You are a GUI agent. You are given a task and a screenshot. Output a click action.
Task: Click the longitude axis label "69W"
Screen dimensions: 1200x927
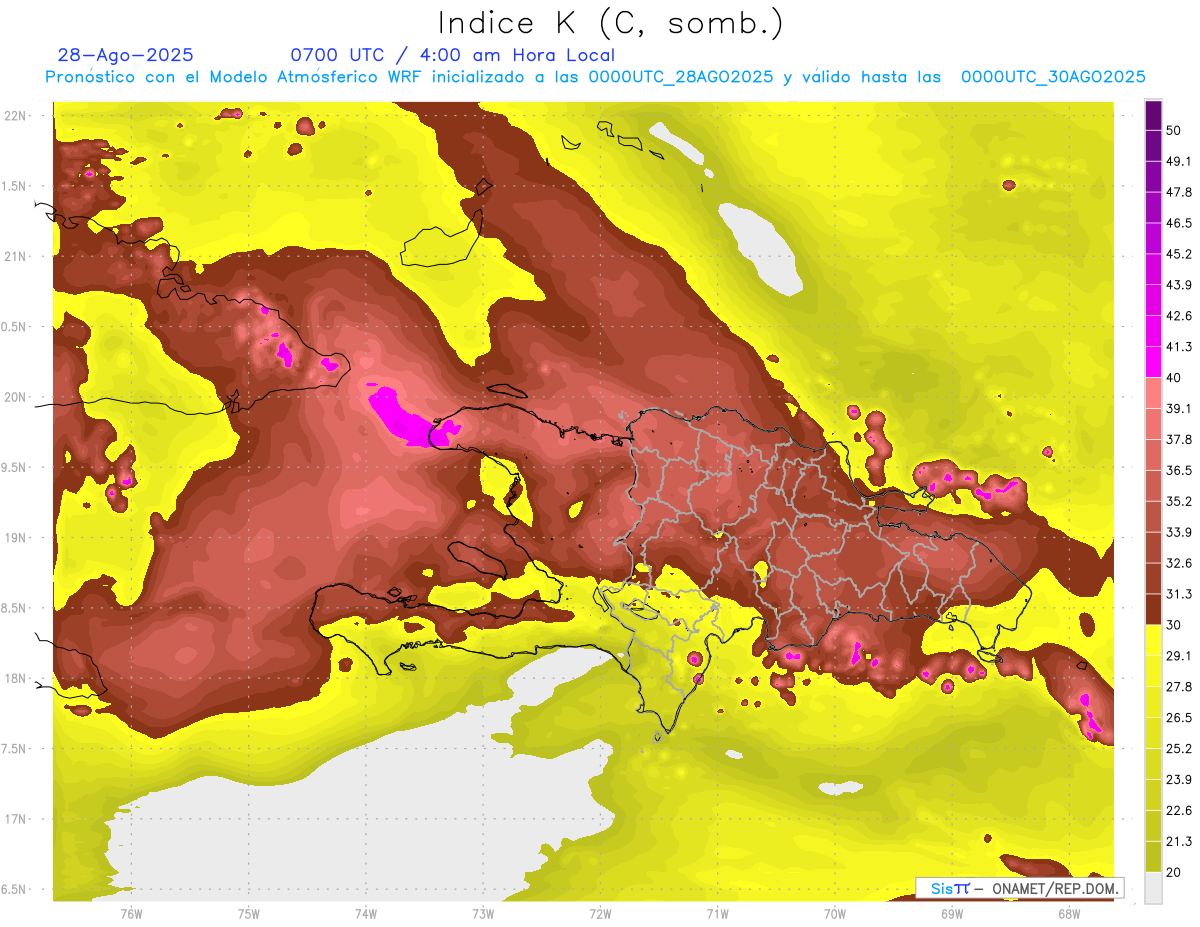click(952, 913)
